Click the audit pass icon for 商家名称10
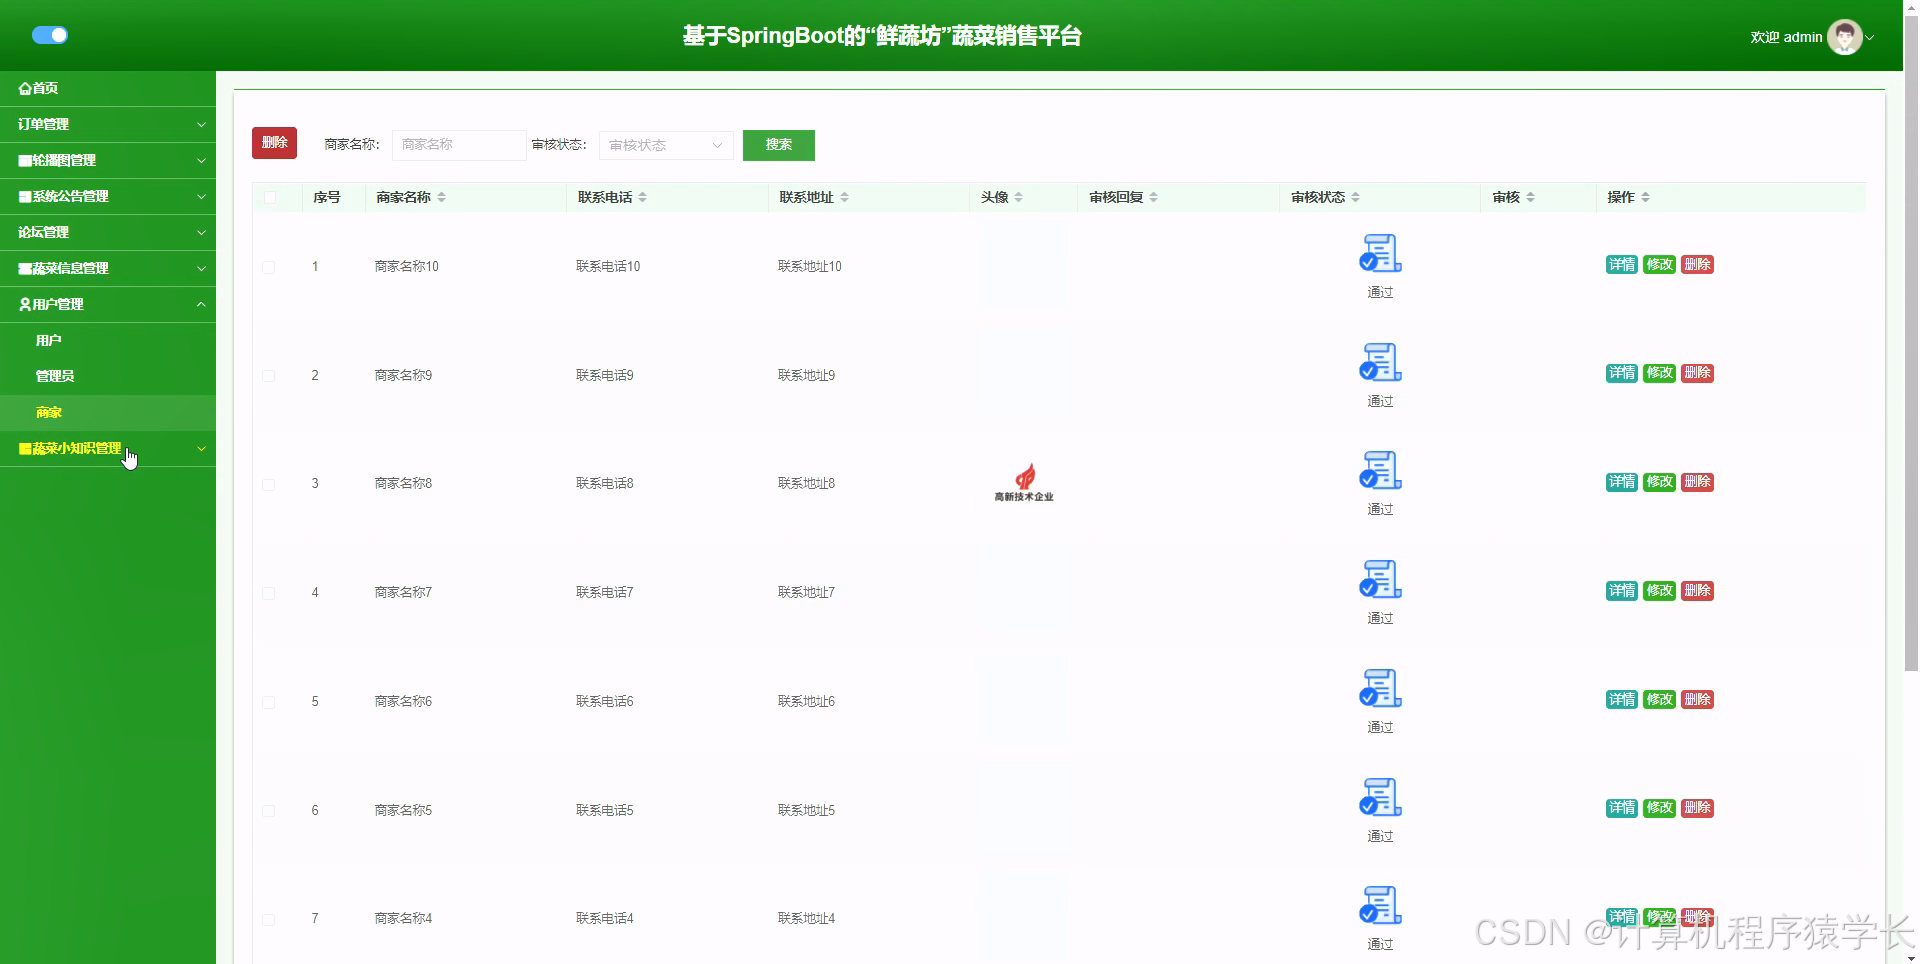This screenshot has width=1920, height=964. 1380,255
